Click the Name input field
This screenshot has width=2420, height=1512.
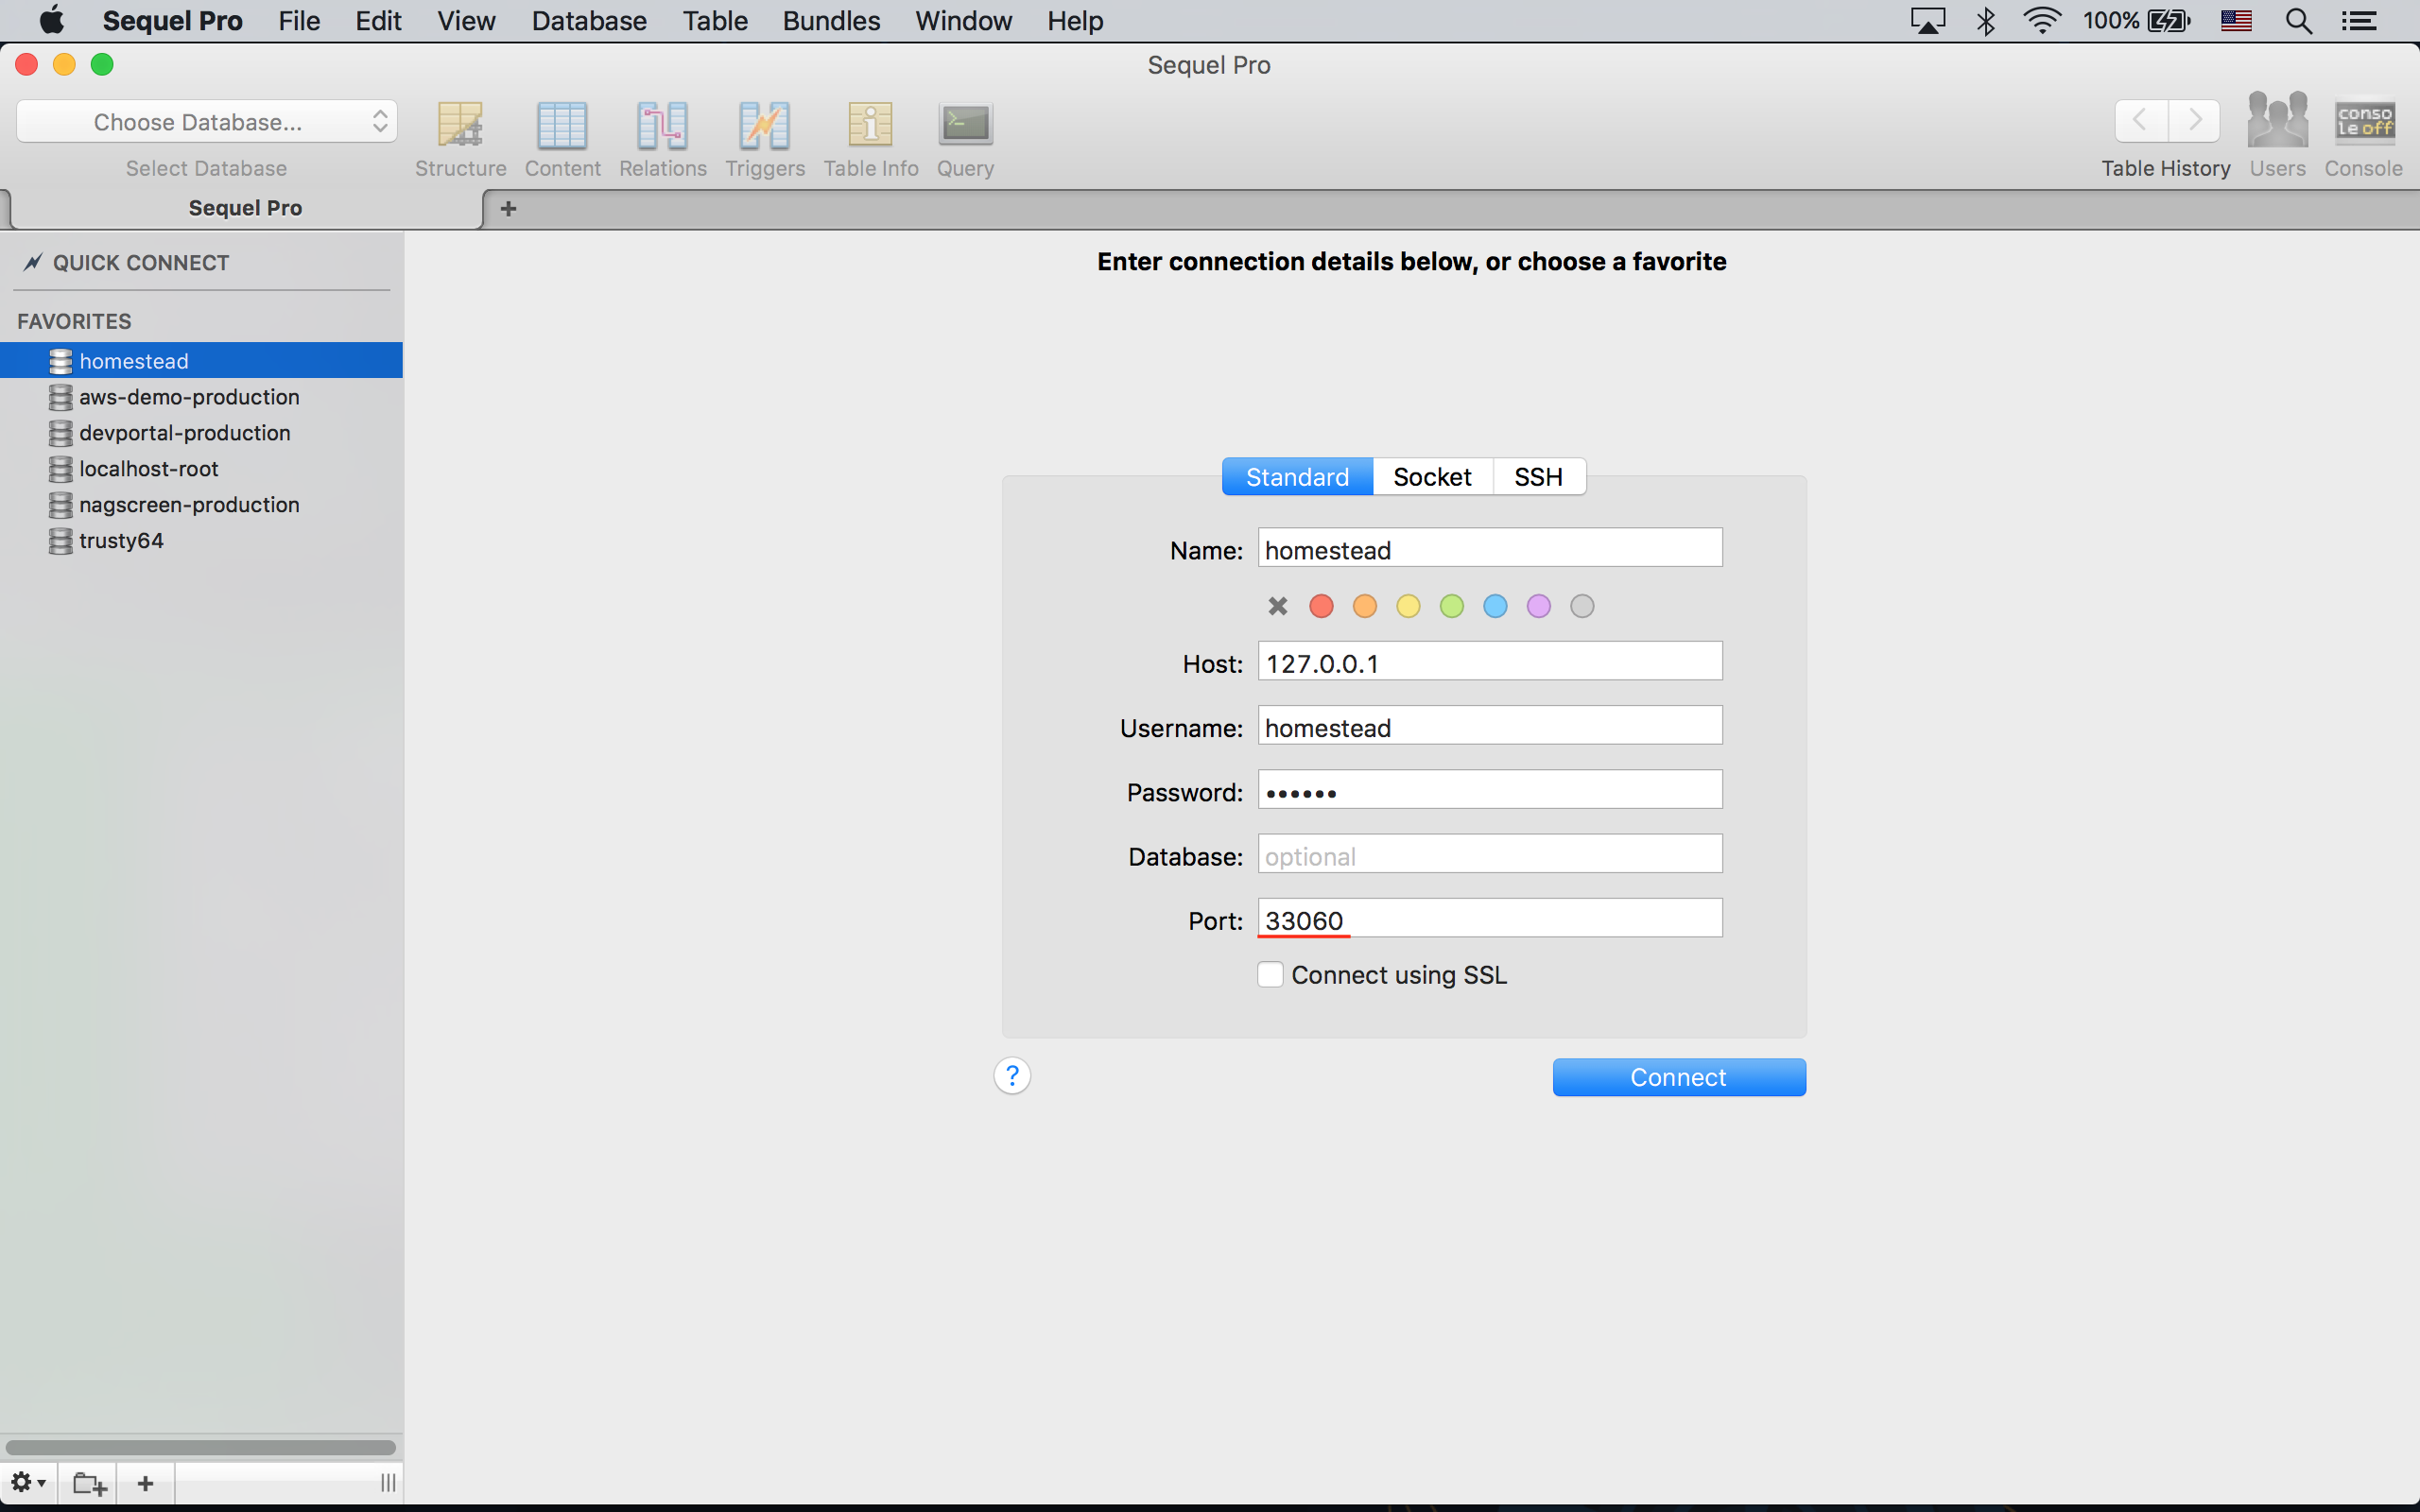click(x=1490, y=548)
